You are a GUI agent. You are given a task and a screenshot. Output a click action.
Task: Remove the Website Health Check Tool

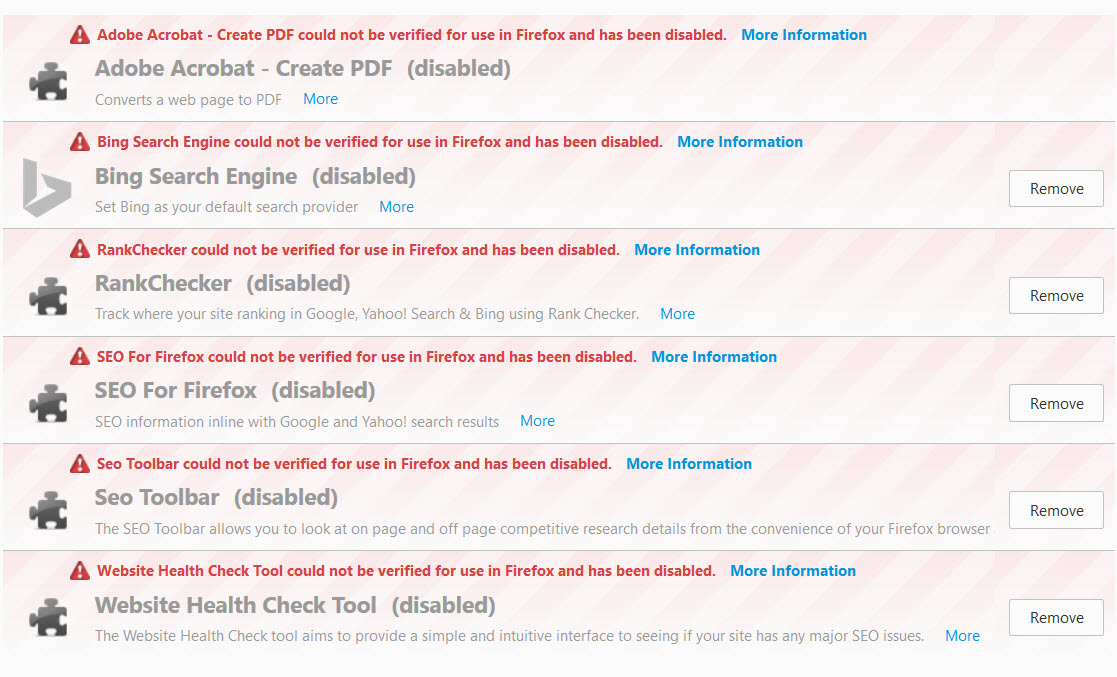tap(1056, 617)
